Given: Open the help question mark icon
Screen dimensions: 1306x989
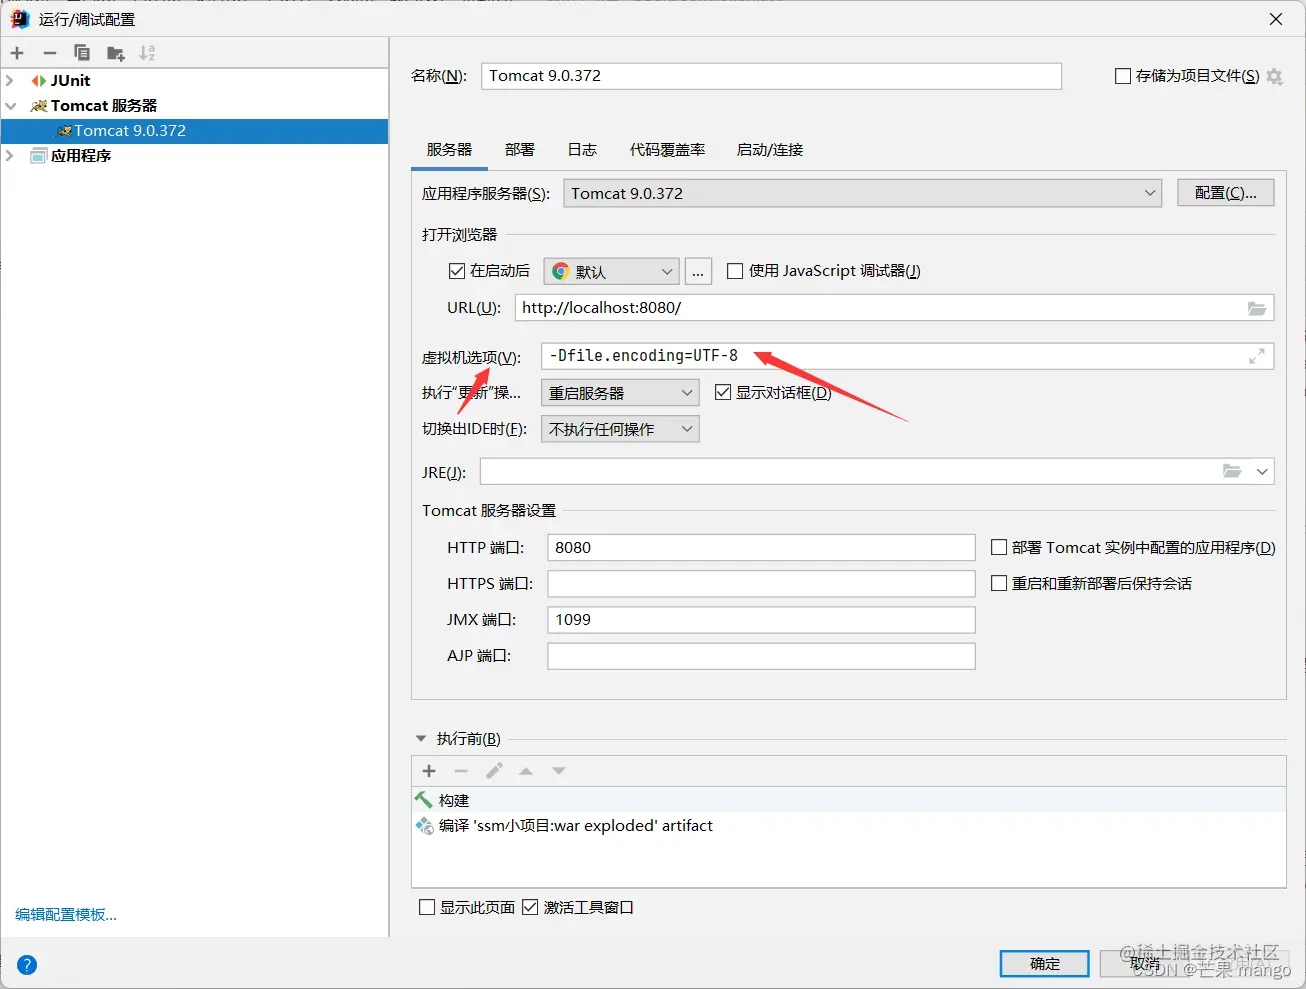Looking at the screenshot, I should 27,965.
